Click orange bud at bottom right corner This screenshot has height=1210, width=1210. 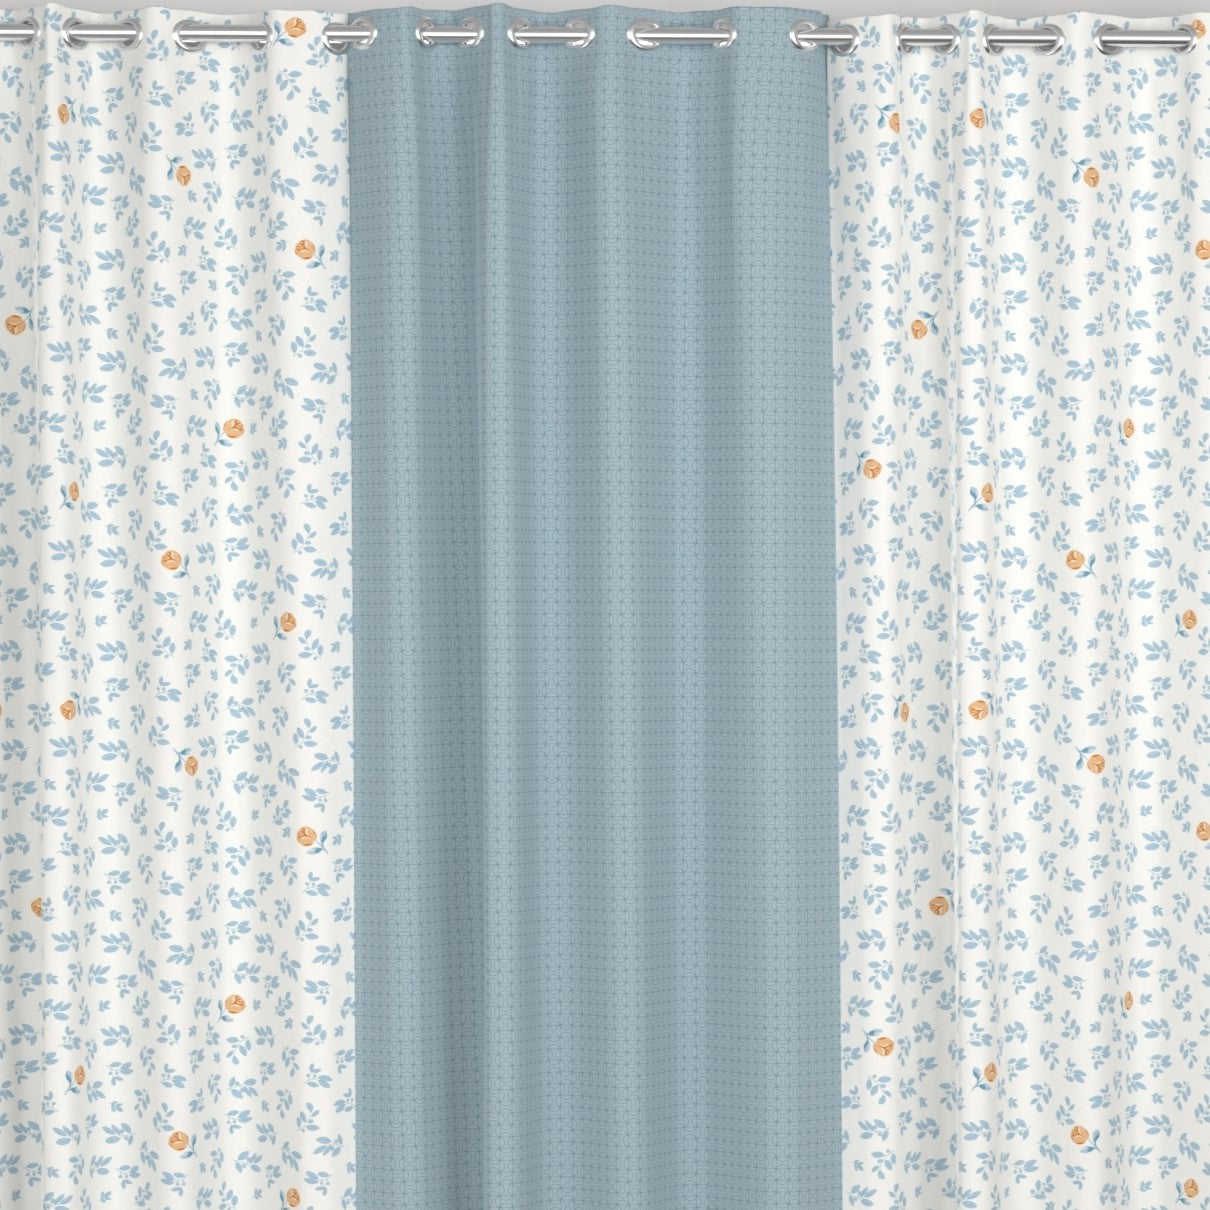(1188, 1187)
